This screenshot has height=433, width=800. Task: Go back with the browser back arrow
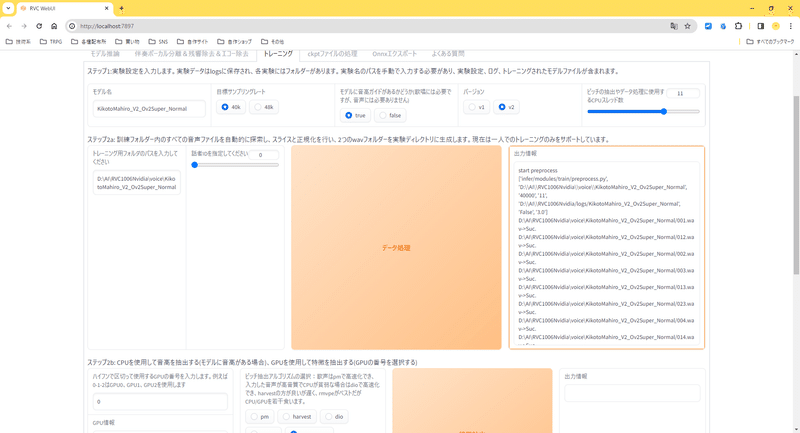click(9, 26)
